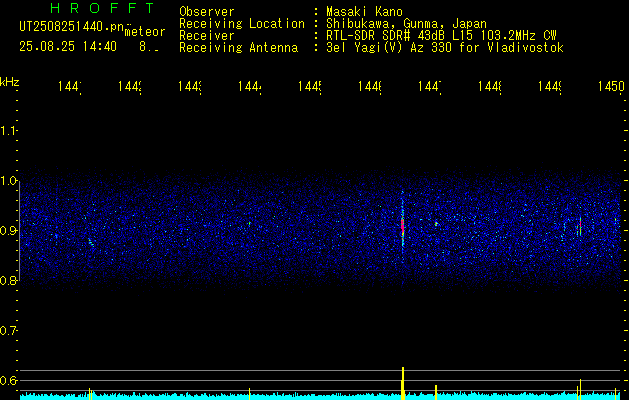This screenshot has height=400, width=629.
Task: Click the 1441 time axis label
Action: click(x=69, y=86)
